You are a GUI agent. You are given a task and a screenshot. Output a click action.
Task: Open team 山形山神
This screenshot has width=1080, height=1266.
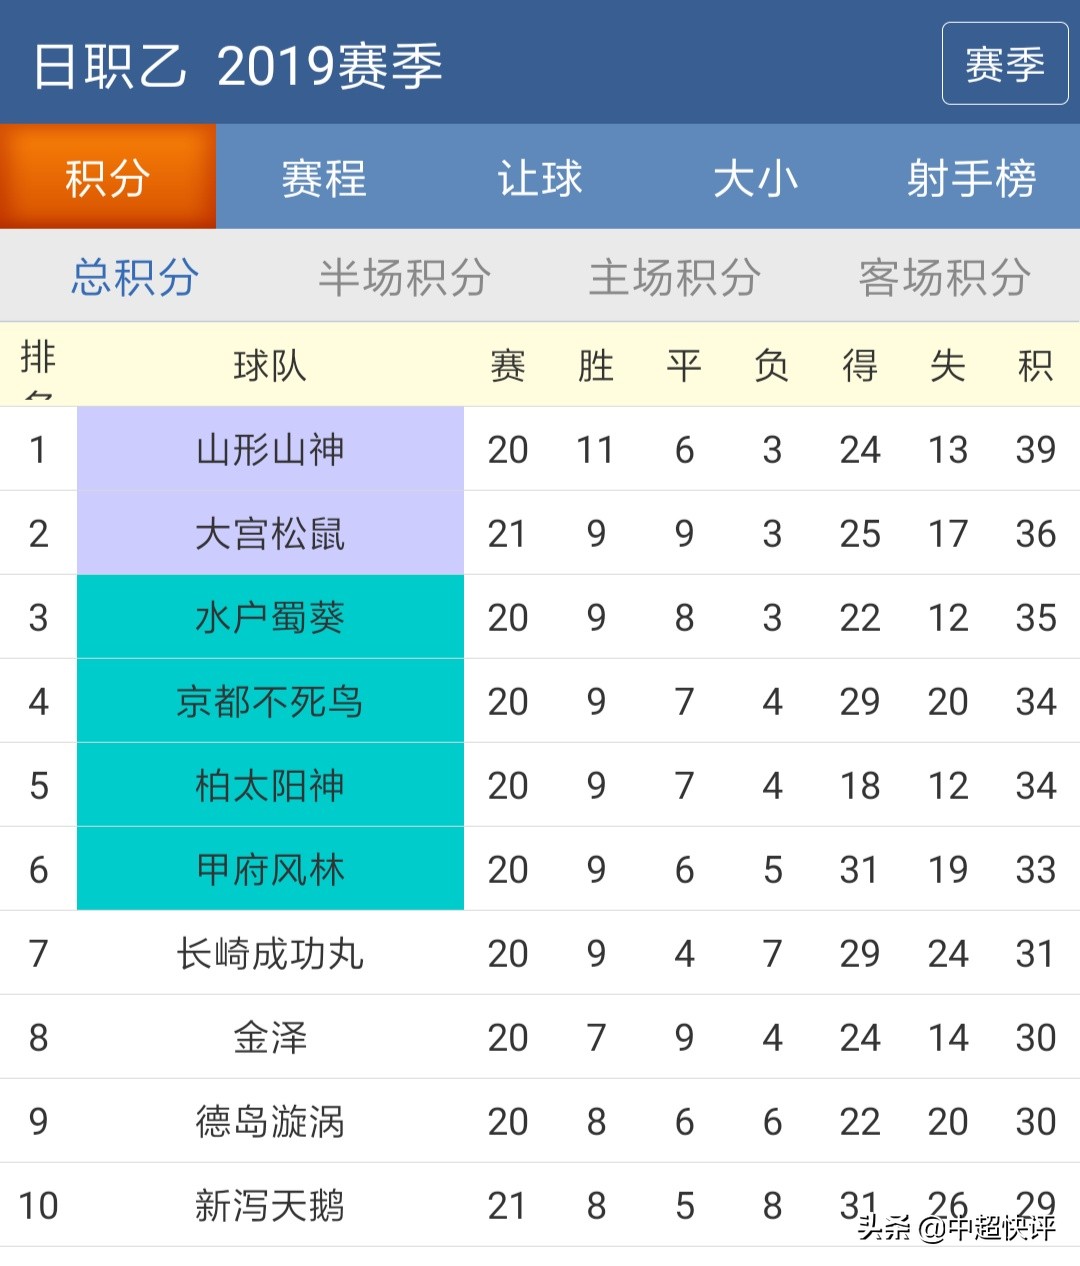270,449
